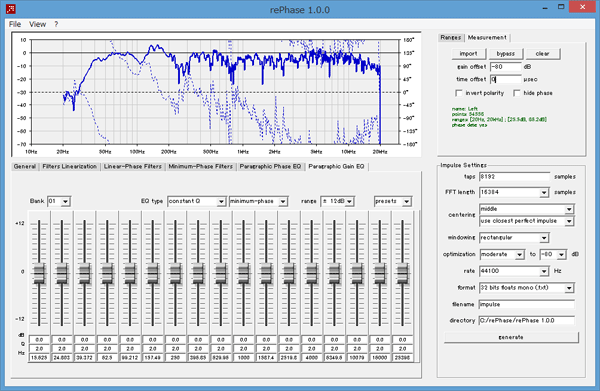
Task: Open the optimization moderate dropdown
Action: point(502,254)
